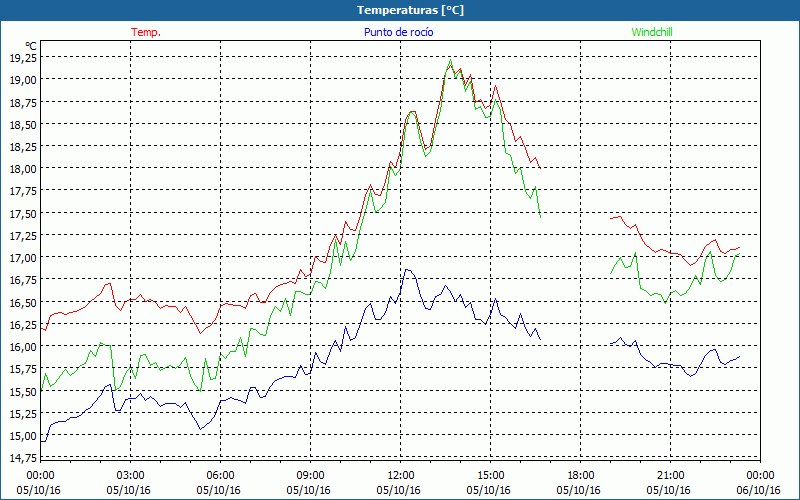Click the 06:00 time axis label
Image resolution: width=800 pixels, height=500 pixels.
[220, 476]
